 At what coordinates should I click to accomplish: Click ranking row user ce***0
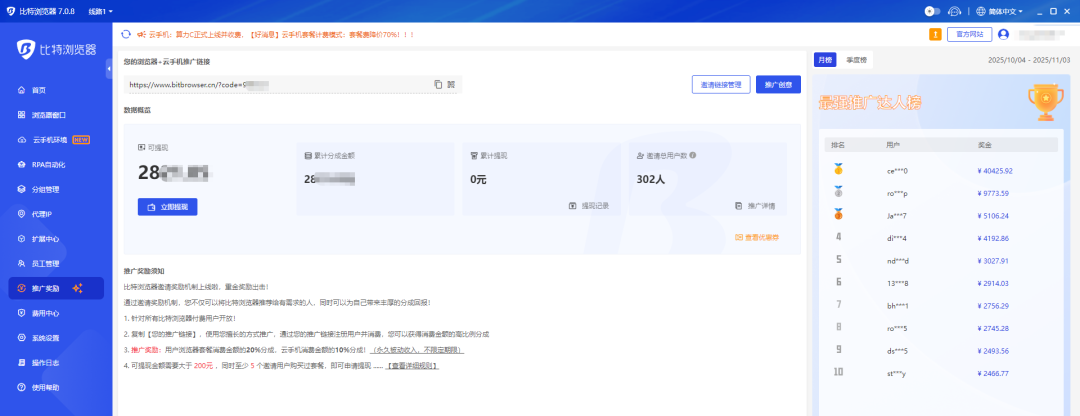[x=897, y=171]
